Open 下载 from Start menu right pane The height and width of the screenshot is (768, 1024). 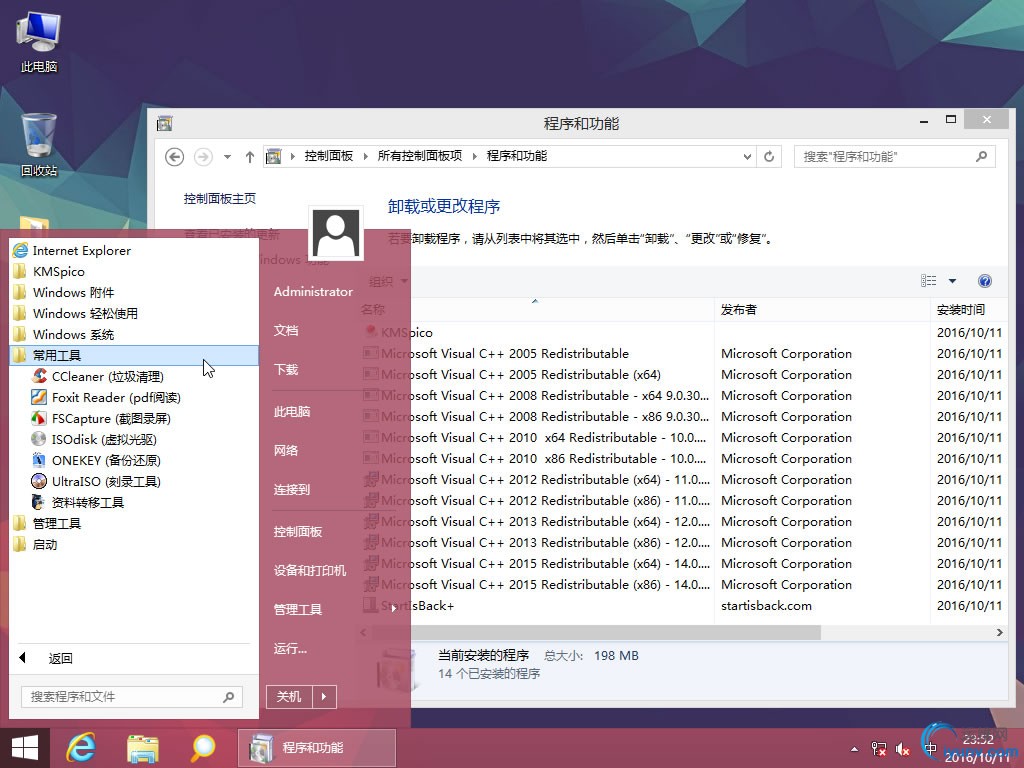(286, 370)
